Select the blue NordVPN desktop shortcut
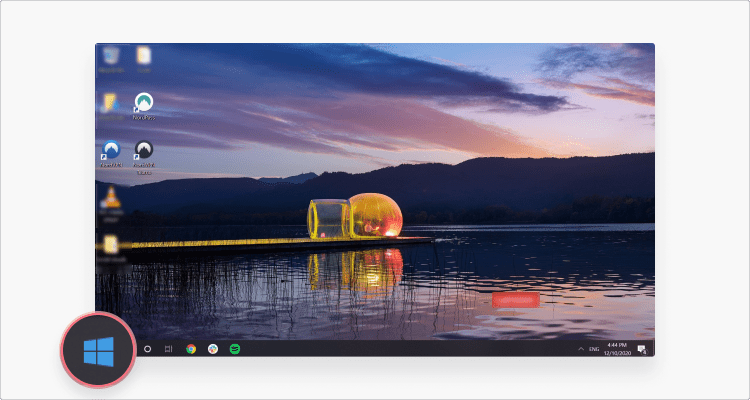Viewport: 750px width, 400px height. pos(111,154)
